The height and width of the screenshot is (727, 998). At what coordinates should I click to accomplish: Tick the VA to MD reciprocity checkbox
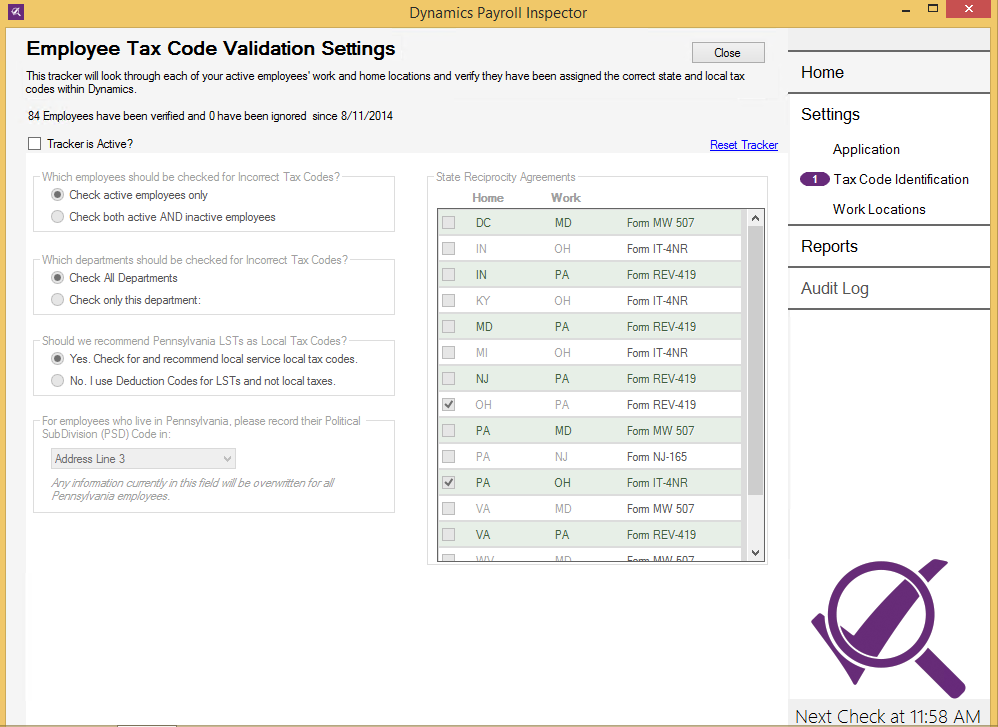[449, 509]
